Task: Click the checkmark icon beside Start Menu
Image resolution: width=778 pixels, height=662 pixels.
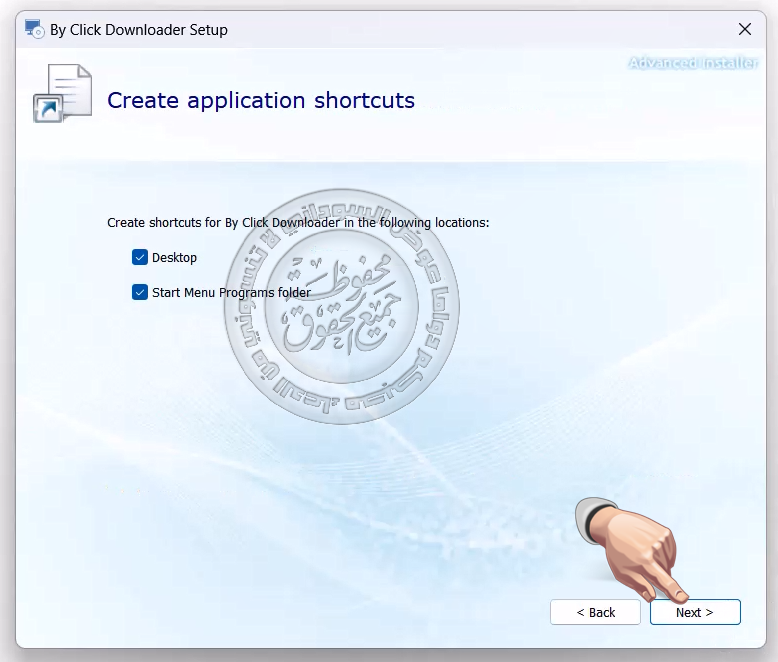Action: (x=140, y=293)
